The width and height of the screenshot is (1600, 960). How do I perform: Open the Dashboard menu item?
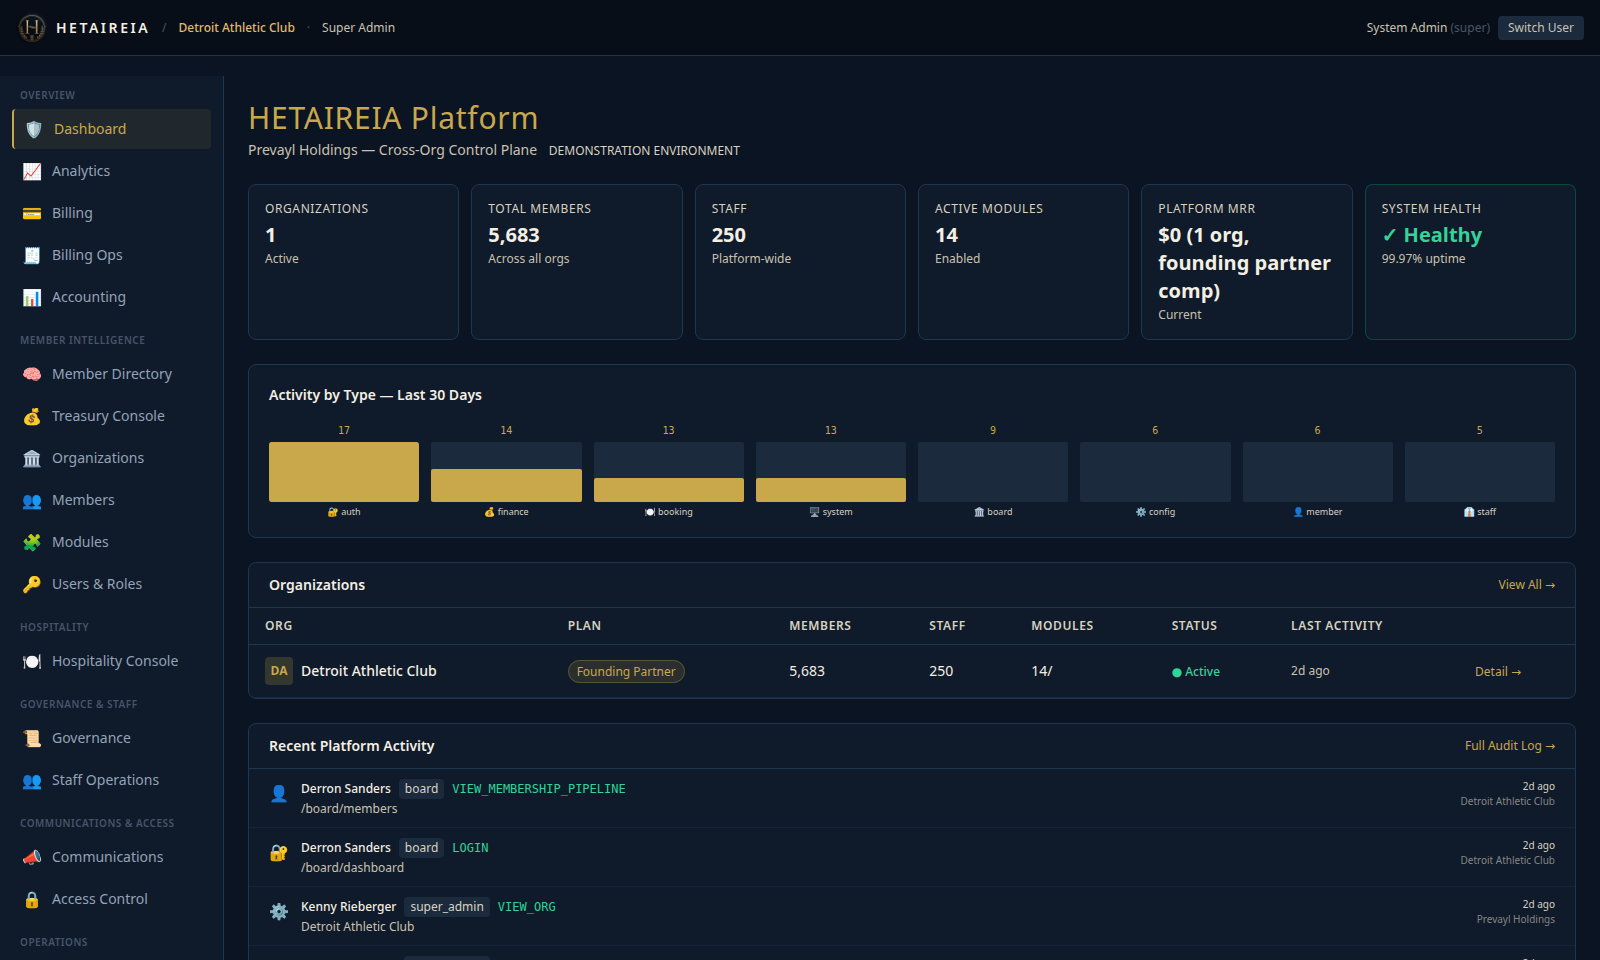[x=112, y=129]
